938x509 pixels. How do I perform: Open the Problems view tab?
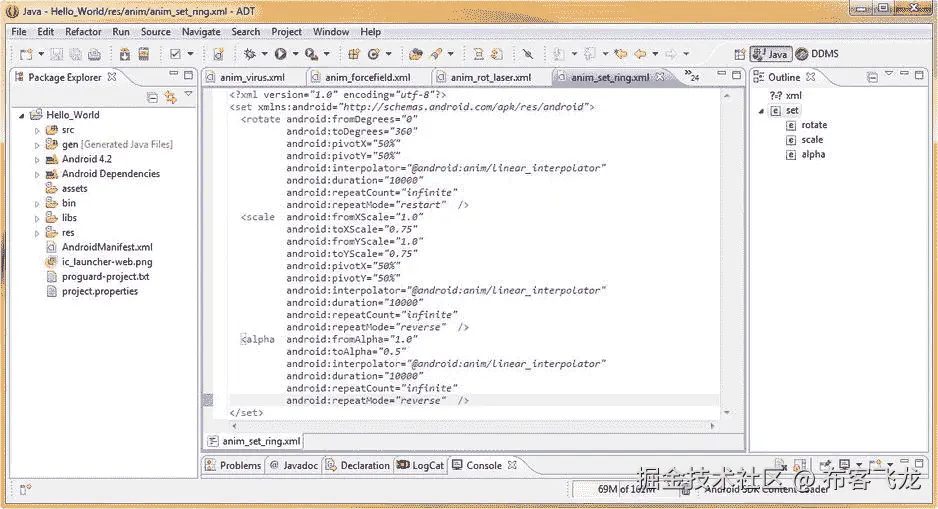point(233,465)
